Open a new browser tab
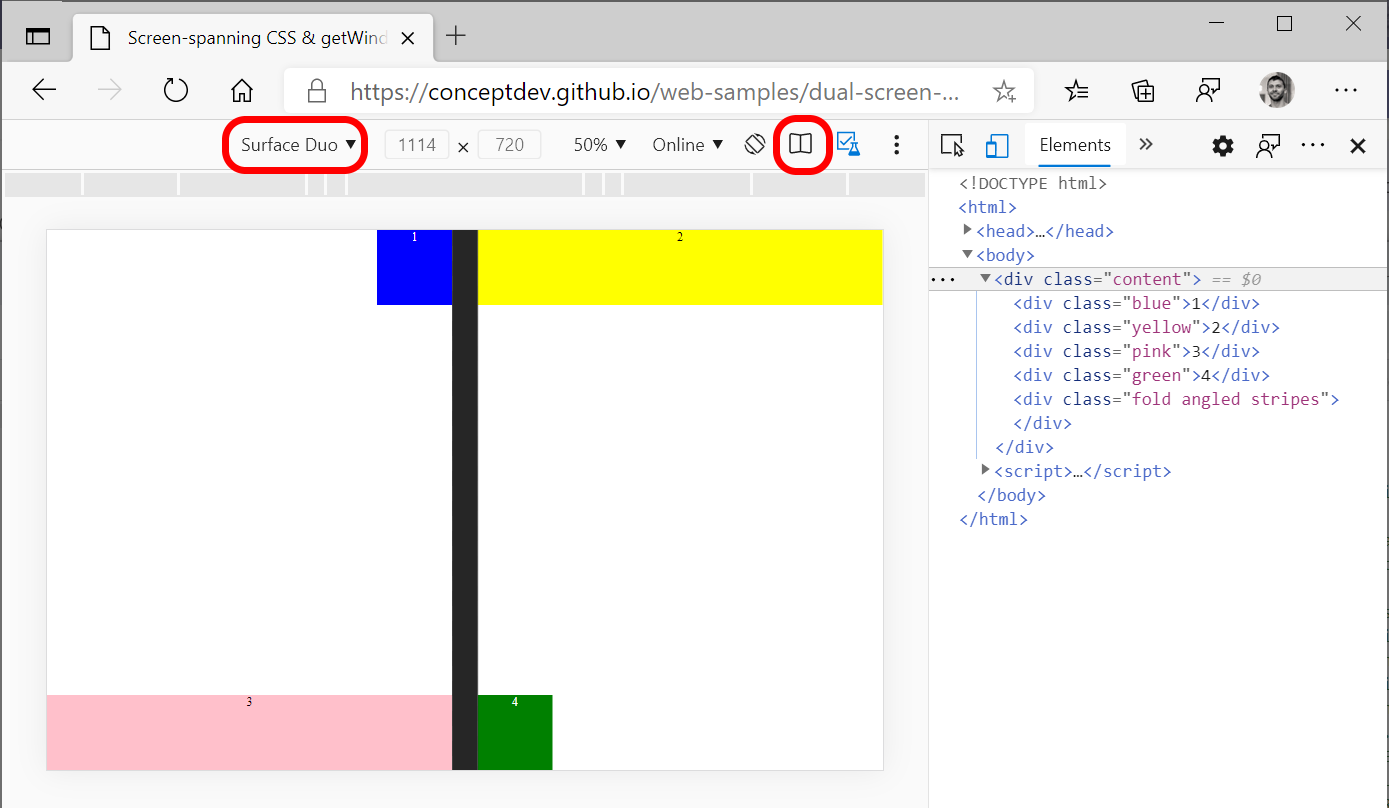Viewport: 1389px width, 808px height. 456,36
